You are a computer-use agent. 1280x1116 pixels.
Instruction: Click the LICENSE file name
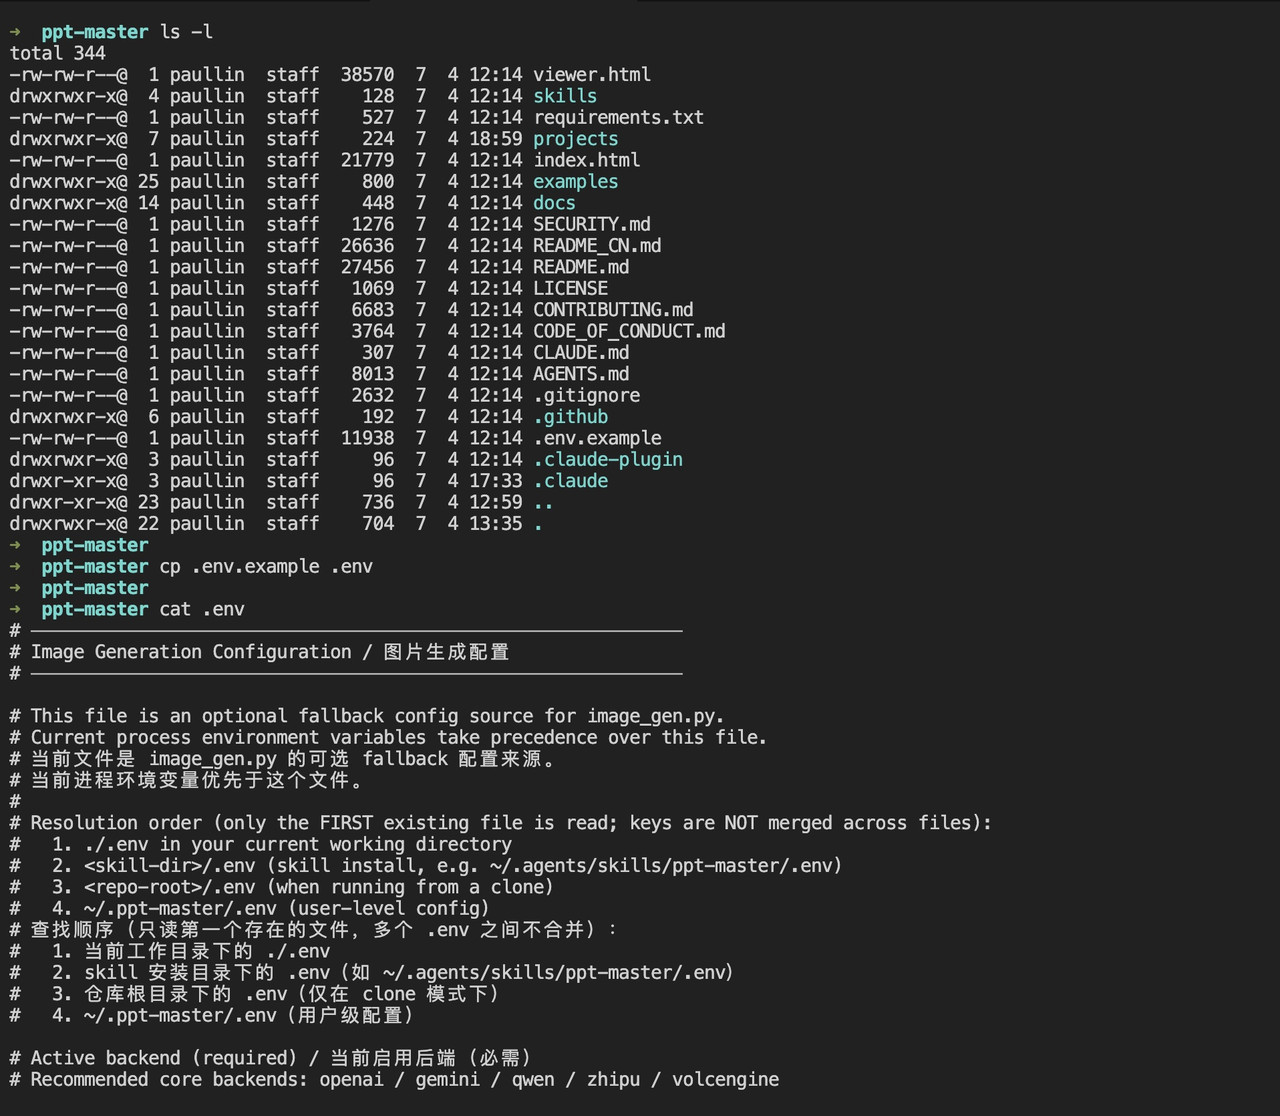click(570, 289)
